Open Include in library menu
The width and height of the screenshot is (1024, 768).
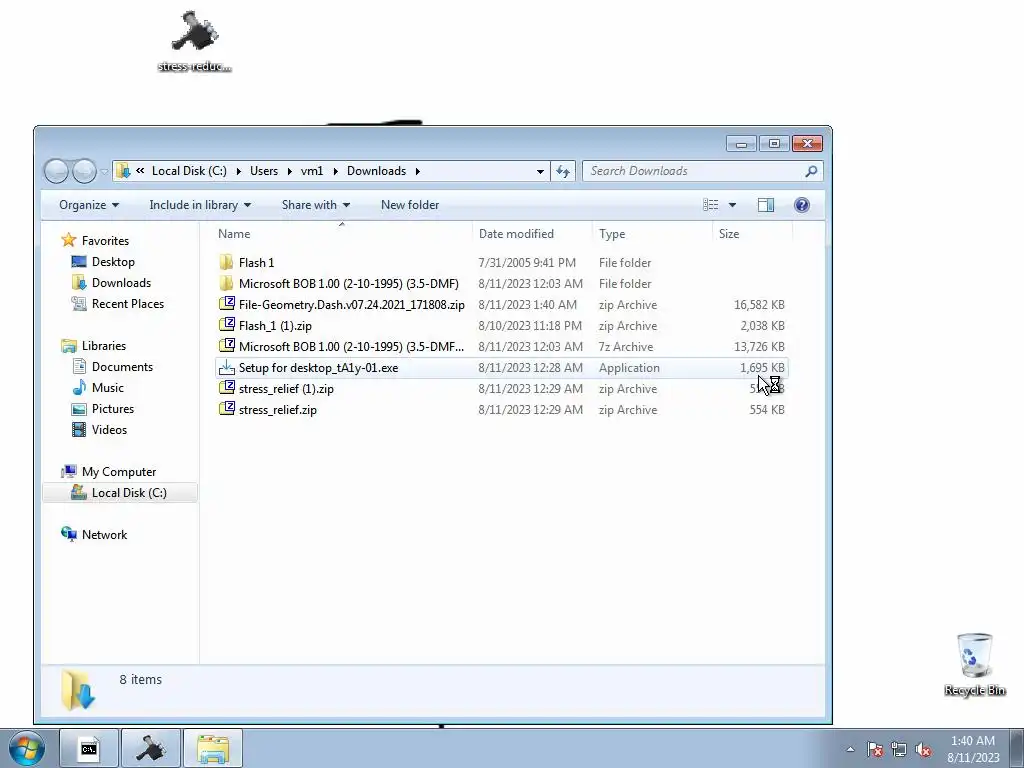(x=200, y=205)
